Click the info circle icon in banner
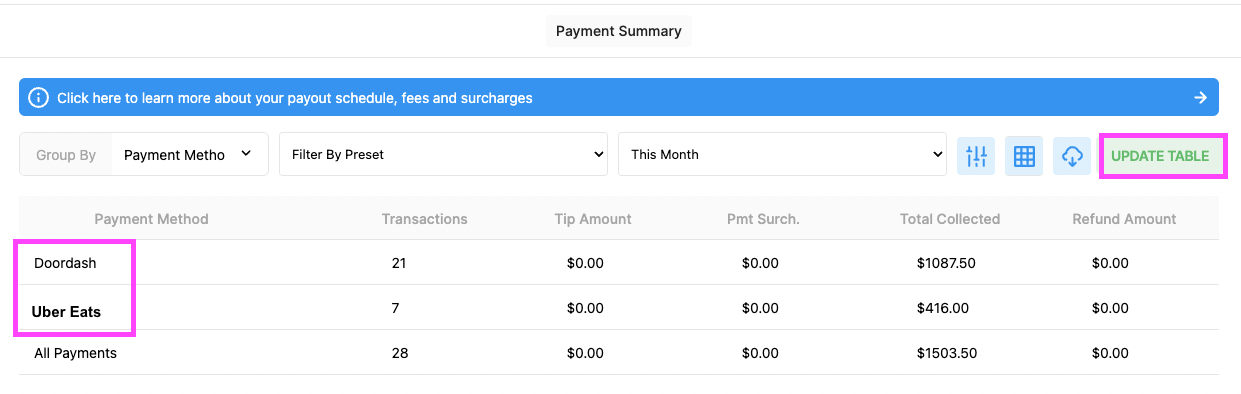This screenshot has width=1241, height=394. pyautogui.click(x=38, y=98)
